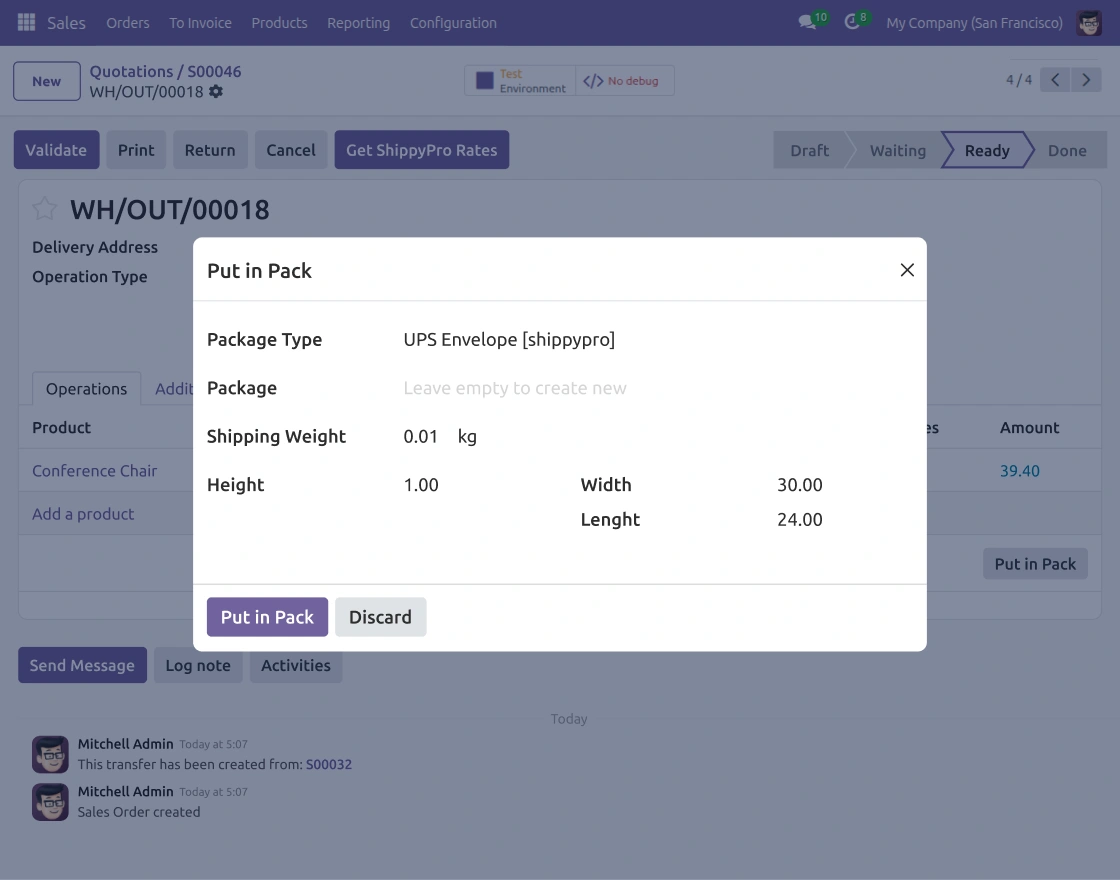Open the Reporting menu

(359, 23)
